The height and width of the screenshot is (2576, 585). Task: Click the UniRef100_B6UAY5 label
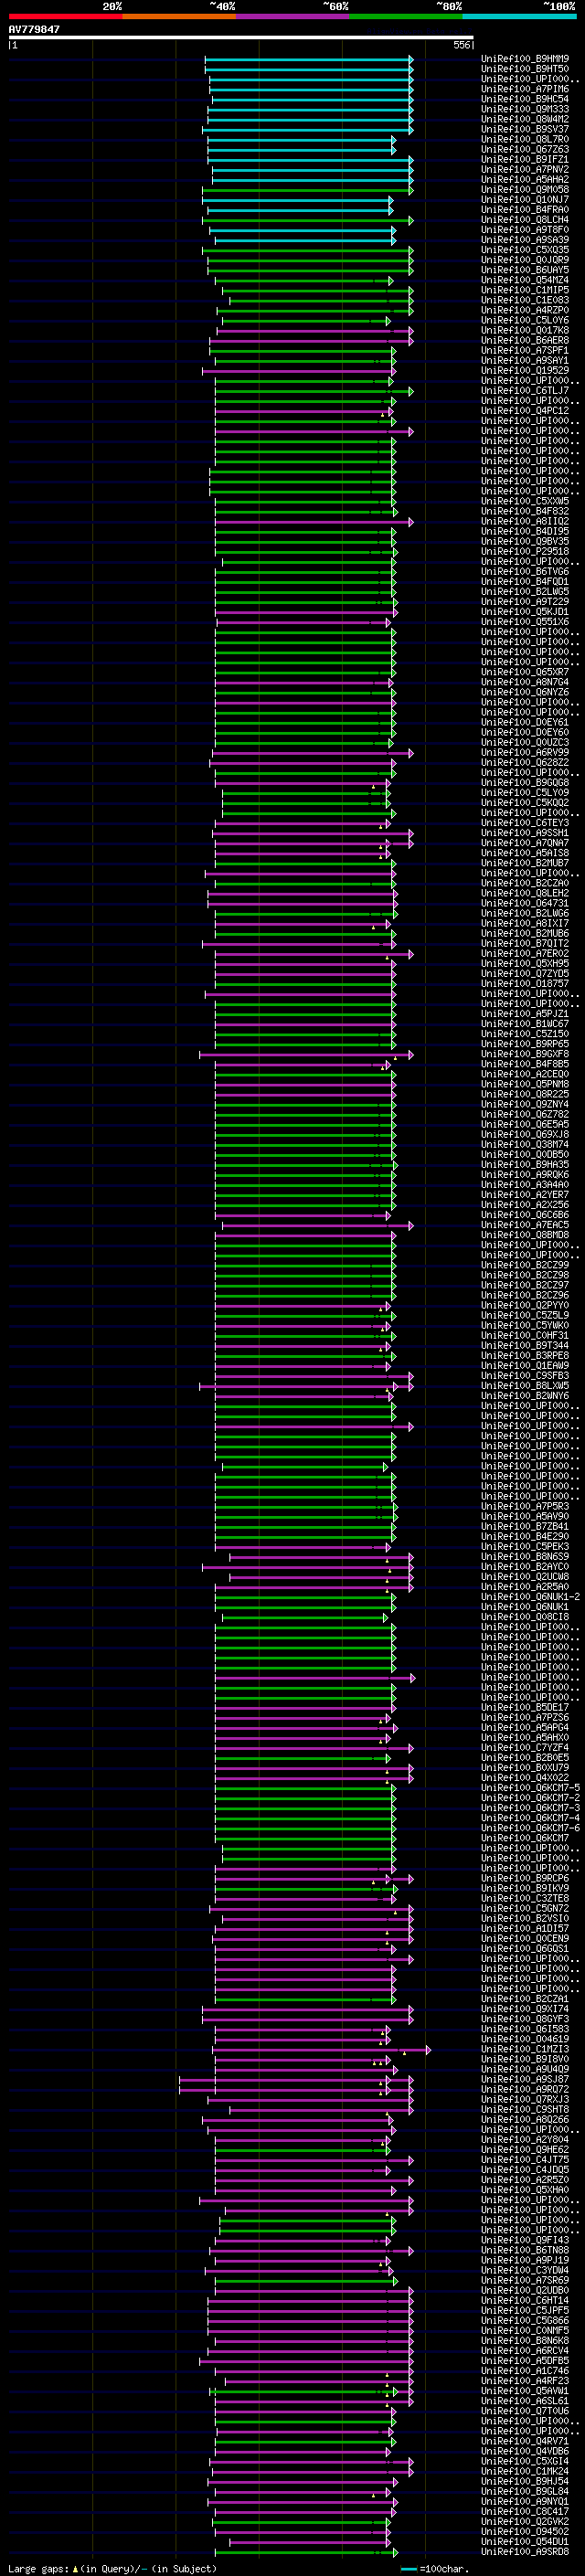pos(525,270)
